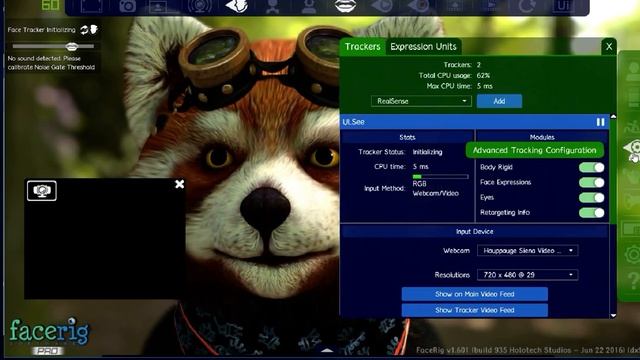The height and width of the screenshot is (360, 640).
Task: Click Show Tracker Video Feed
Action: [474, 310]
